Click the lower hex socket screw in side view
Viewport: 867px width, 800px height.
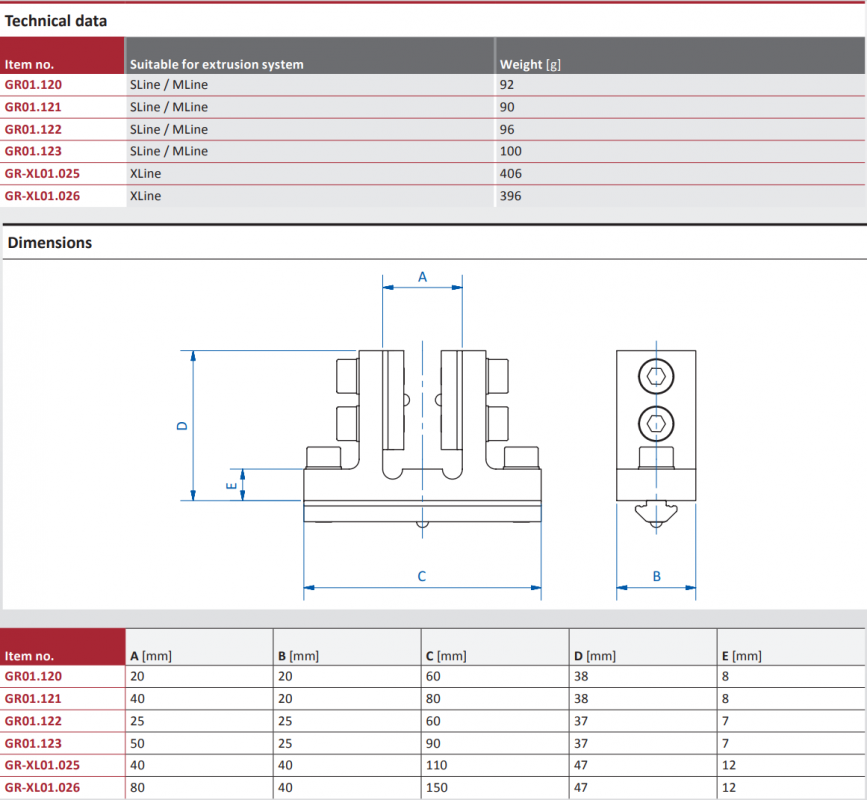tap(656, 424)
